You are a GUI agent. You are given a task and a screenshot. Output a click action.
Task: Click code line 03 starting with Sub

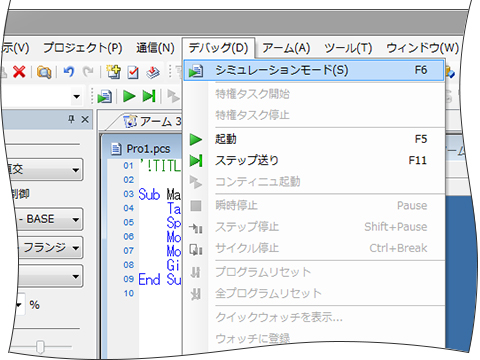(x=159, y=194)
